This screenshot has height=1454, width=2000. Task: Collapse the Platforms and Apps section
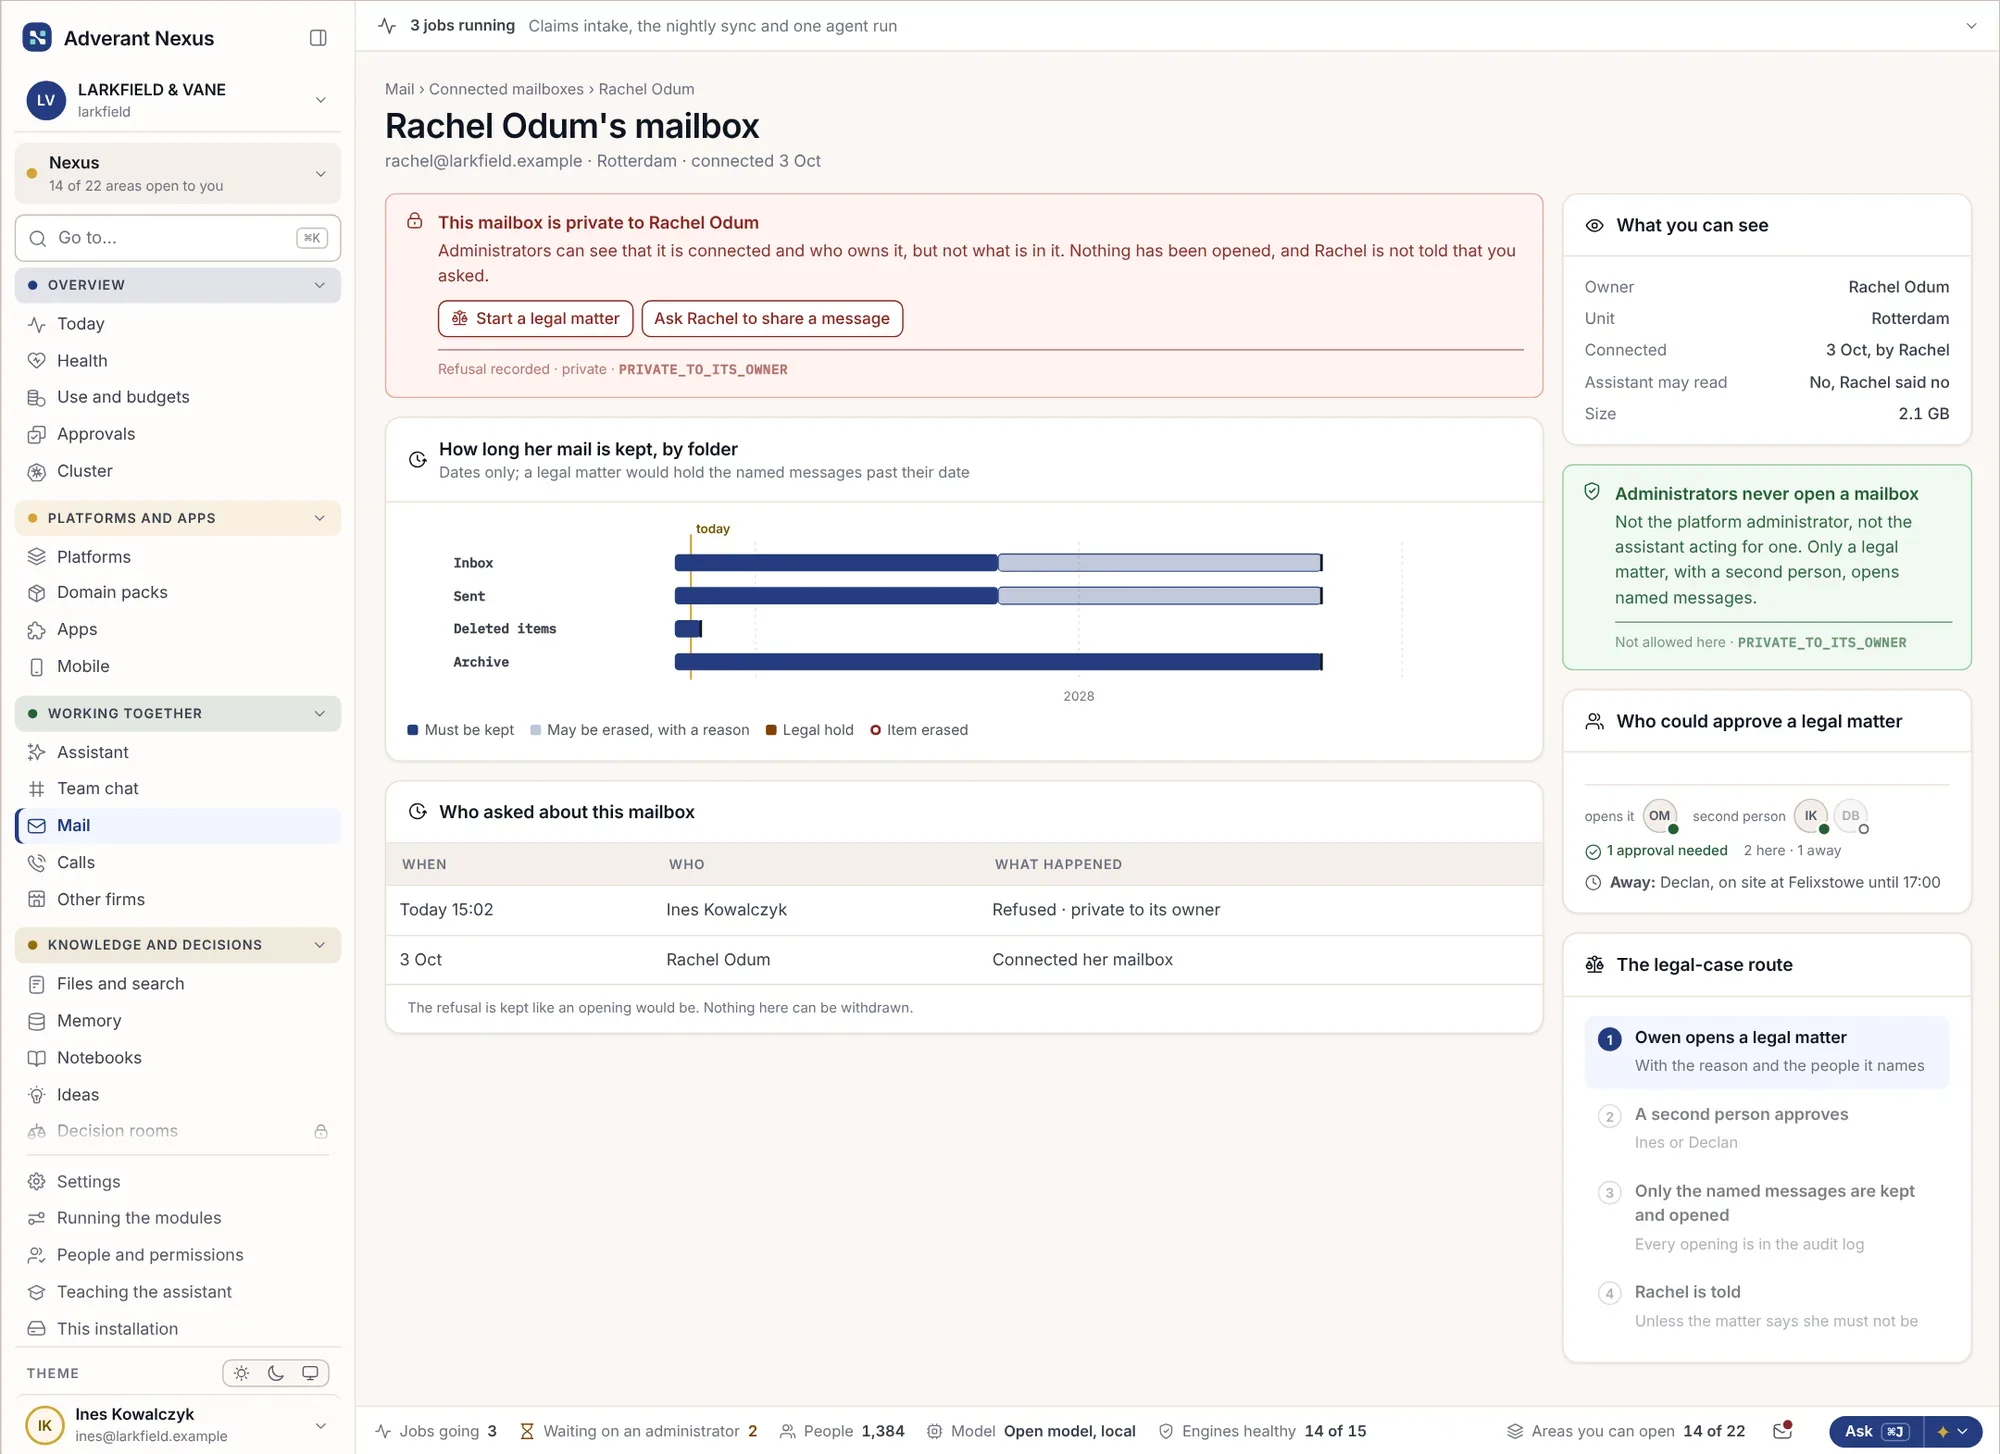pyautogui.click(x=178, y=518)
